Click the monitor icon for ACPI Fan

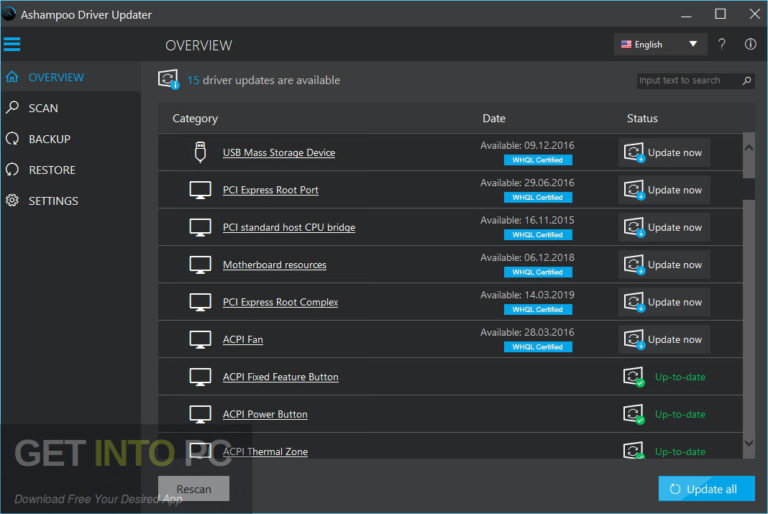(x=200, y=340)
